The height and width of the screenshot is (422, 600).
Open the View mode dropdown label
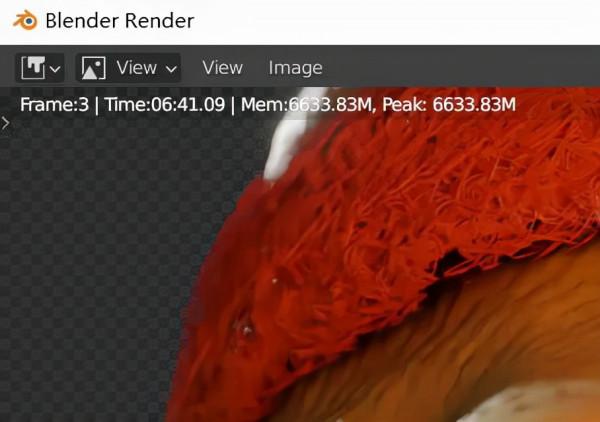click(x=137, y=68)
